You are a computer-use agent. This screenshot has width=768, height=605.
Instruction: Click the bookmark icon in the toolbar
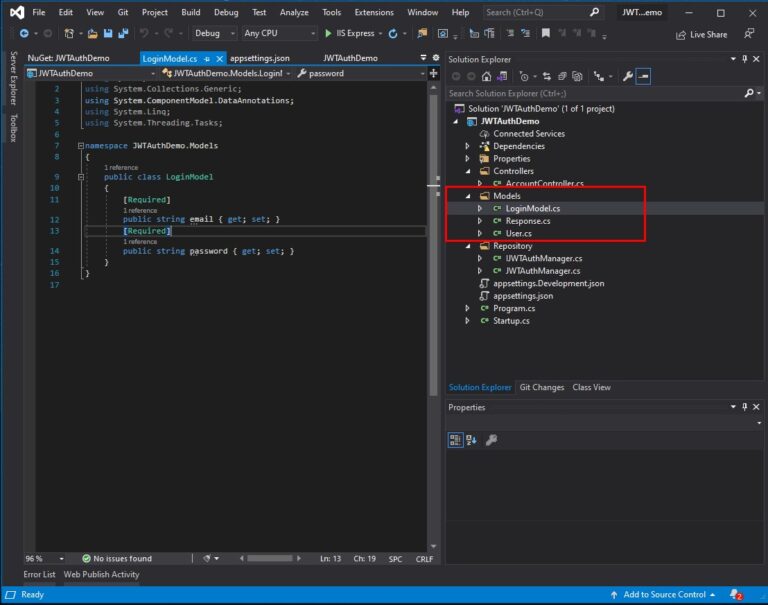coord(545,33)
